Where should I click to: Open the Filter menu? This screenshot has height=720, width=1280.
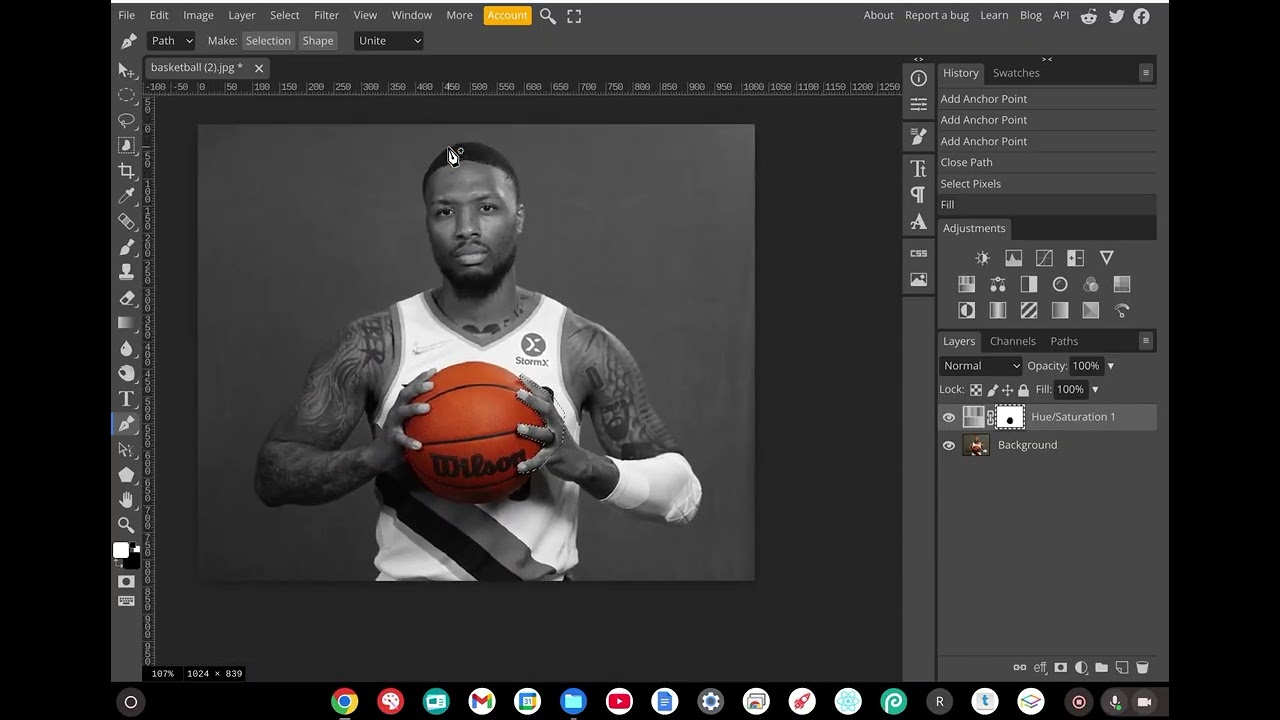pyautogui.click(x=326, y=15)
